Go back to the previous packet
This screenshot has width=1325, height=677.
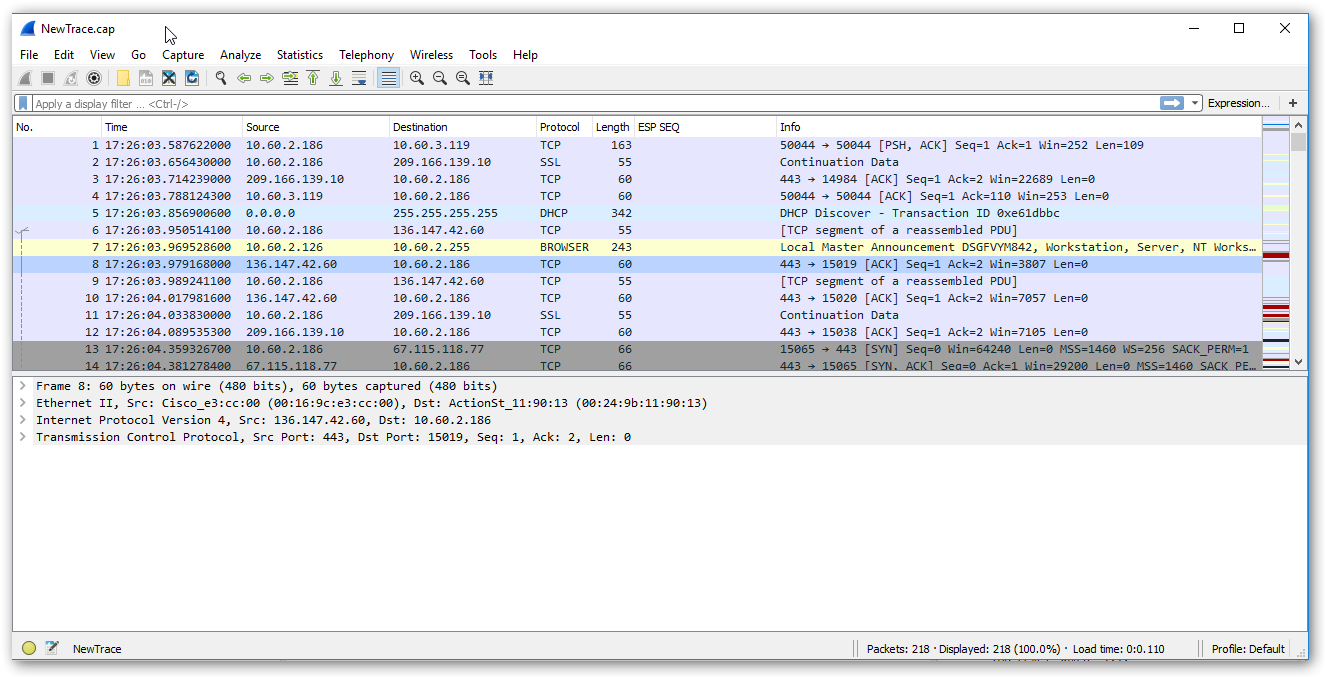pyautogui.click(x=243, y=78)
